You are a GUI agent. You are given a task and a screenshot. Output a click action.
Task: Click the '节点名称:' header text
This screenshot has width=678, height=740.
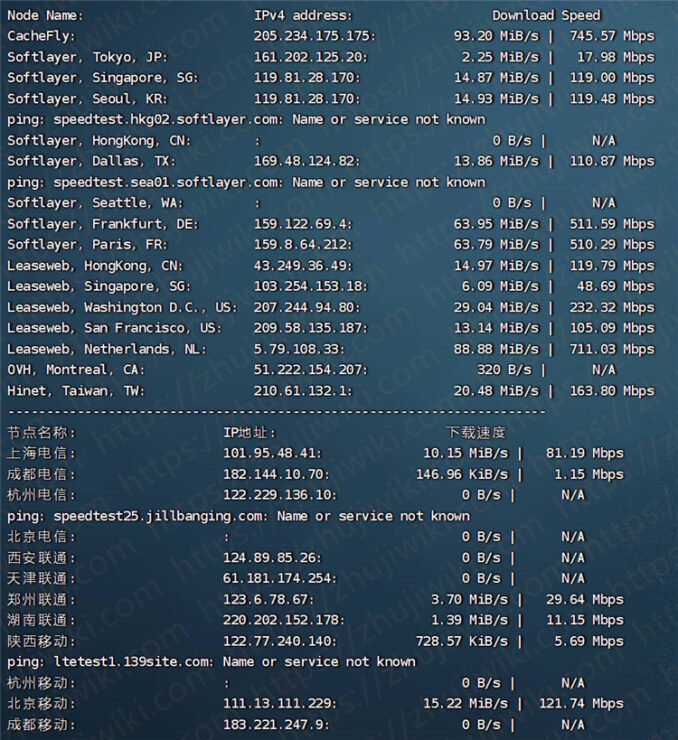pyautogui.click(x=42, y=433)
